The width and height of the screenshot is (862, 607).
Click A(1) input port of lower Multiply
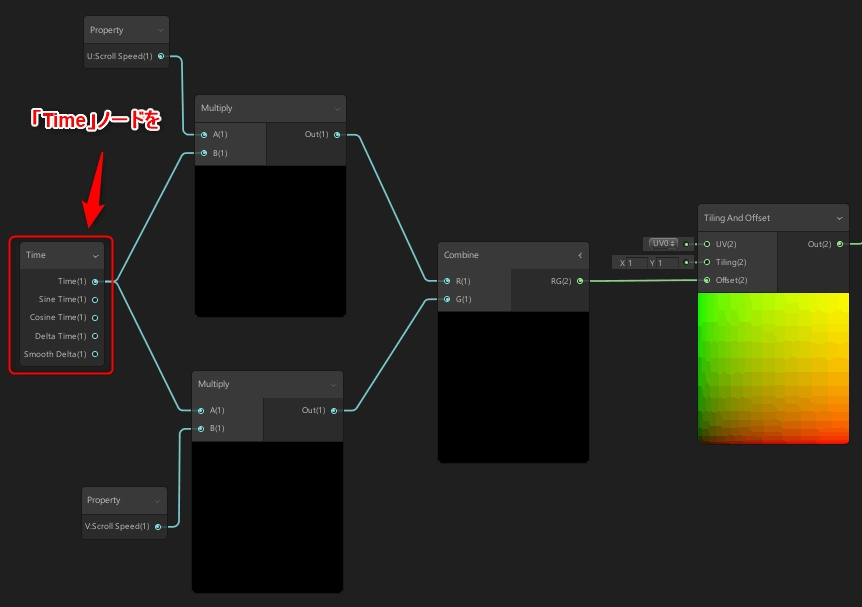click(201, 411)
